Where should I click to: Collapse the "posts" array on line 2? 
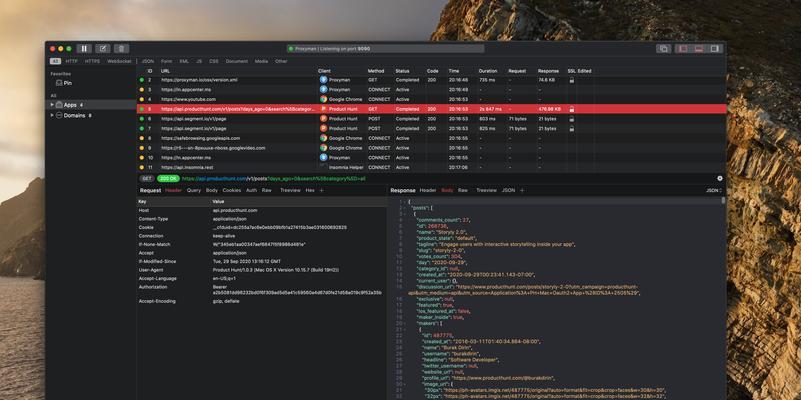[x=407, y=208]
